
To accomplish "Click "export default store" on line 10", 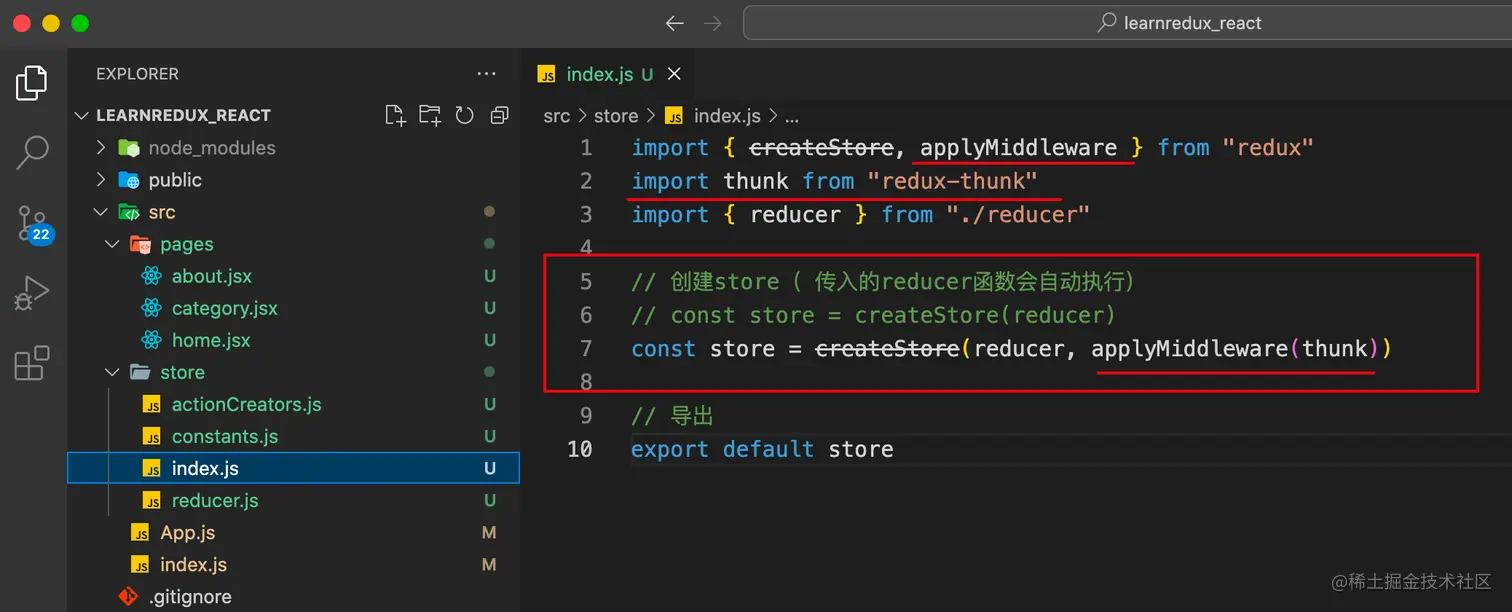I will [762, 449].
